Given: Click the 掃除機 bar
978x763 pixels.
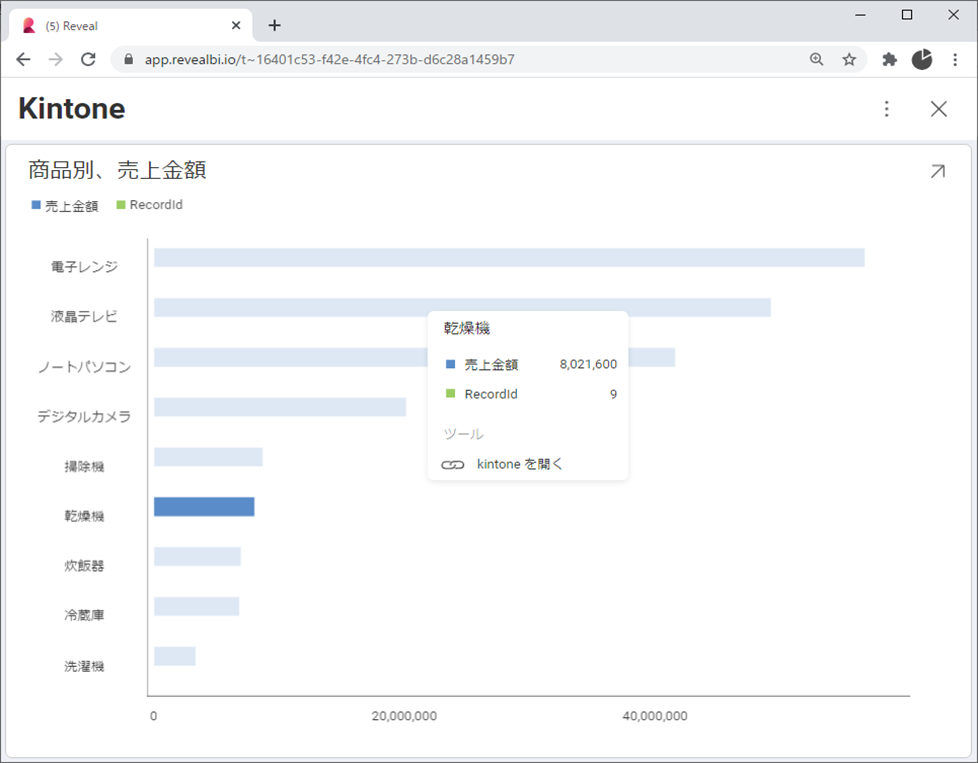Looking at the screenshot, I should coord(208,457).
